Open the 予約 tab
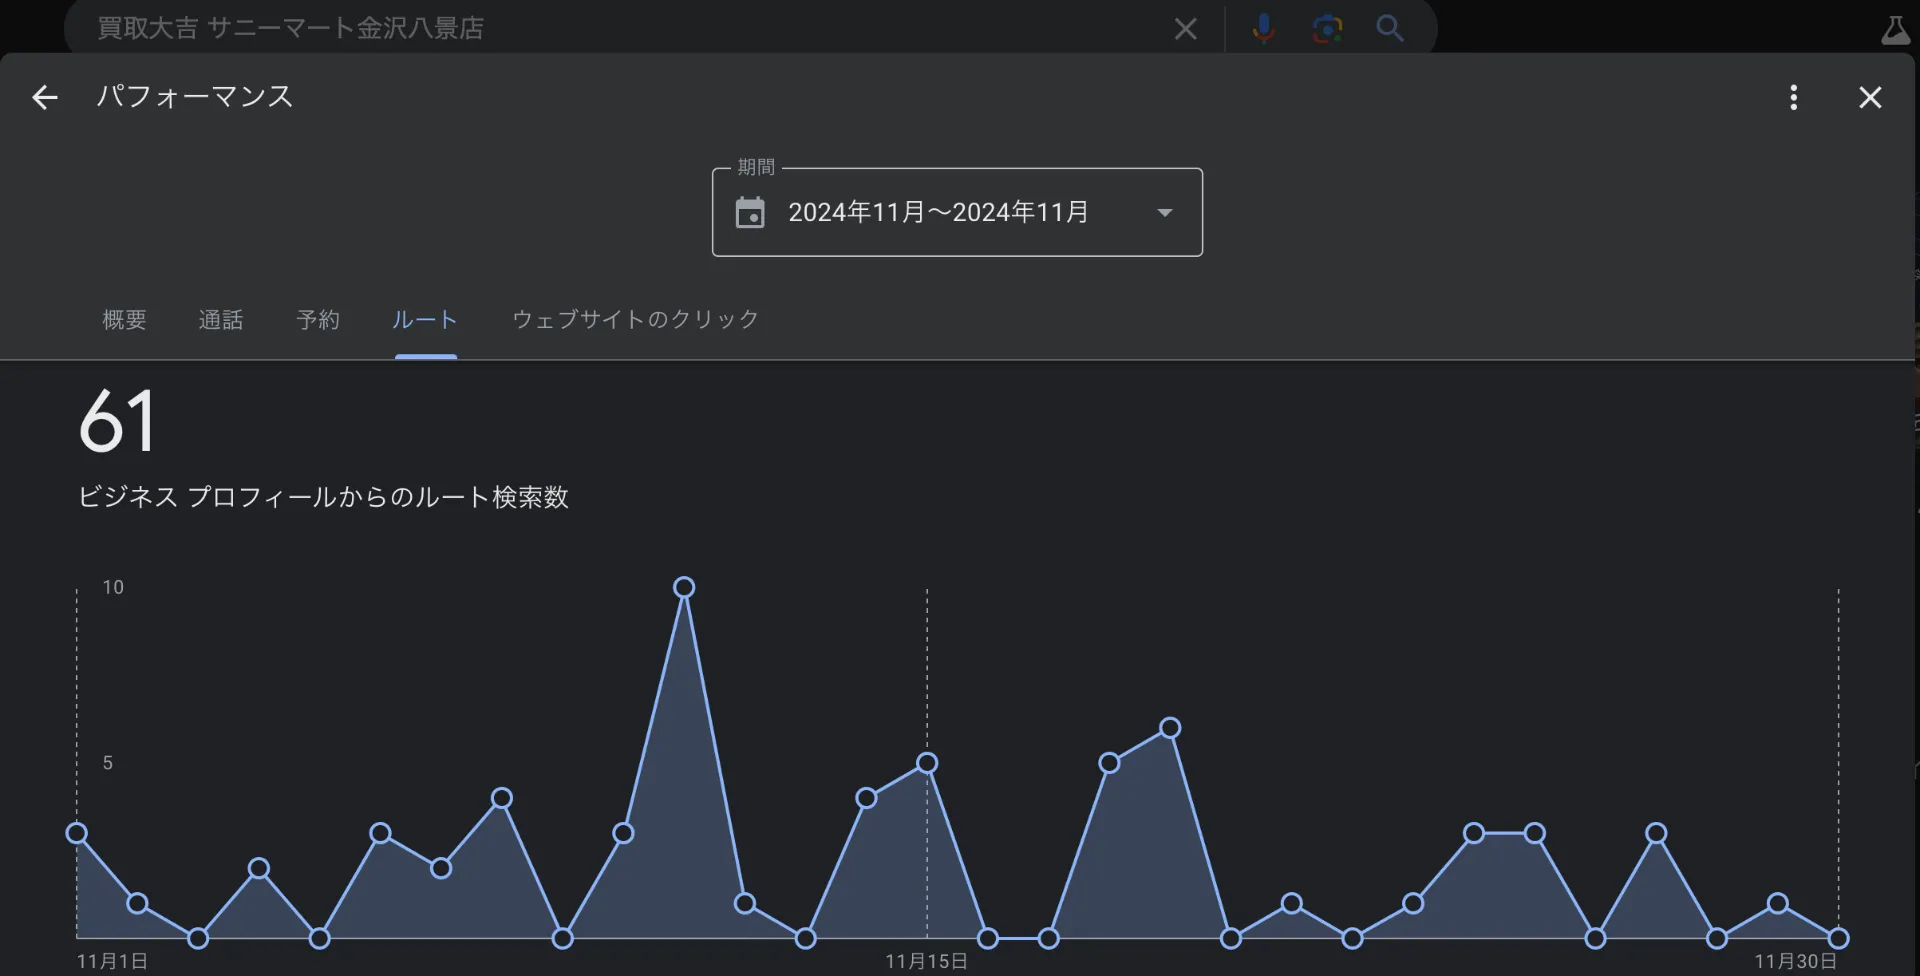This screenshot has height=976, width=1920. point(318,320)
